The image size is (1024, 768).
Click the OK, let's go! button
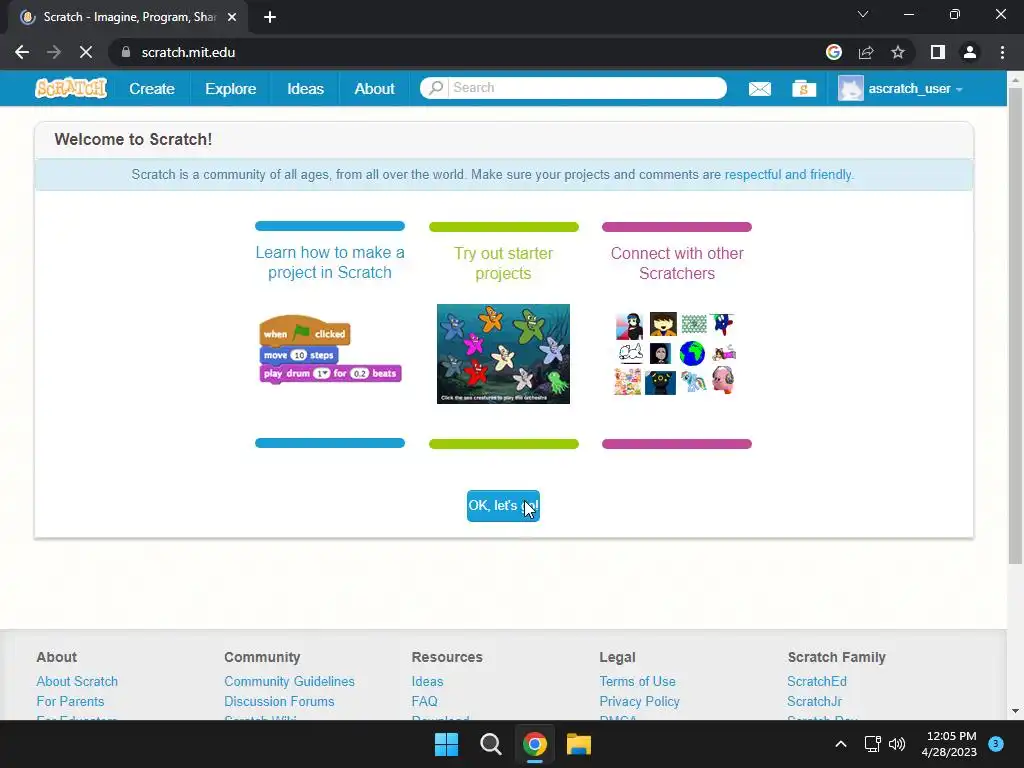point(503,506)
